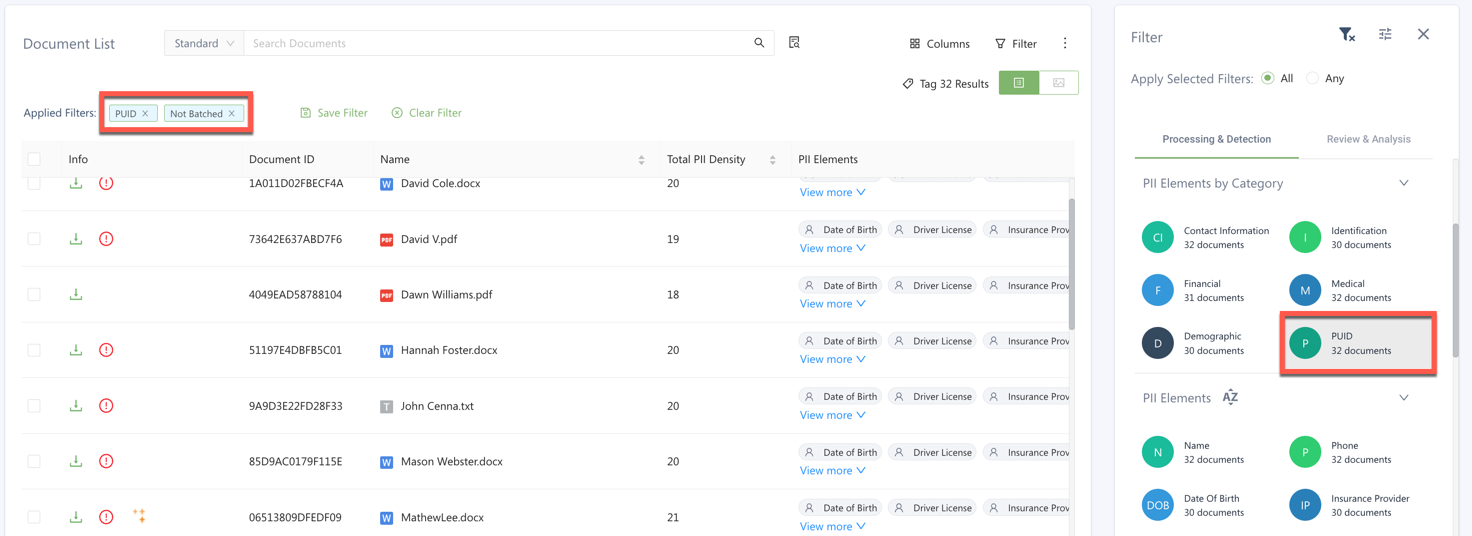The image size is (1472, 536).
Task: Click the search magnifier icon
Action: click(759, 43)
